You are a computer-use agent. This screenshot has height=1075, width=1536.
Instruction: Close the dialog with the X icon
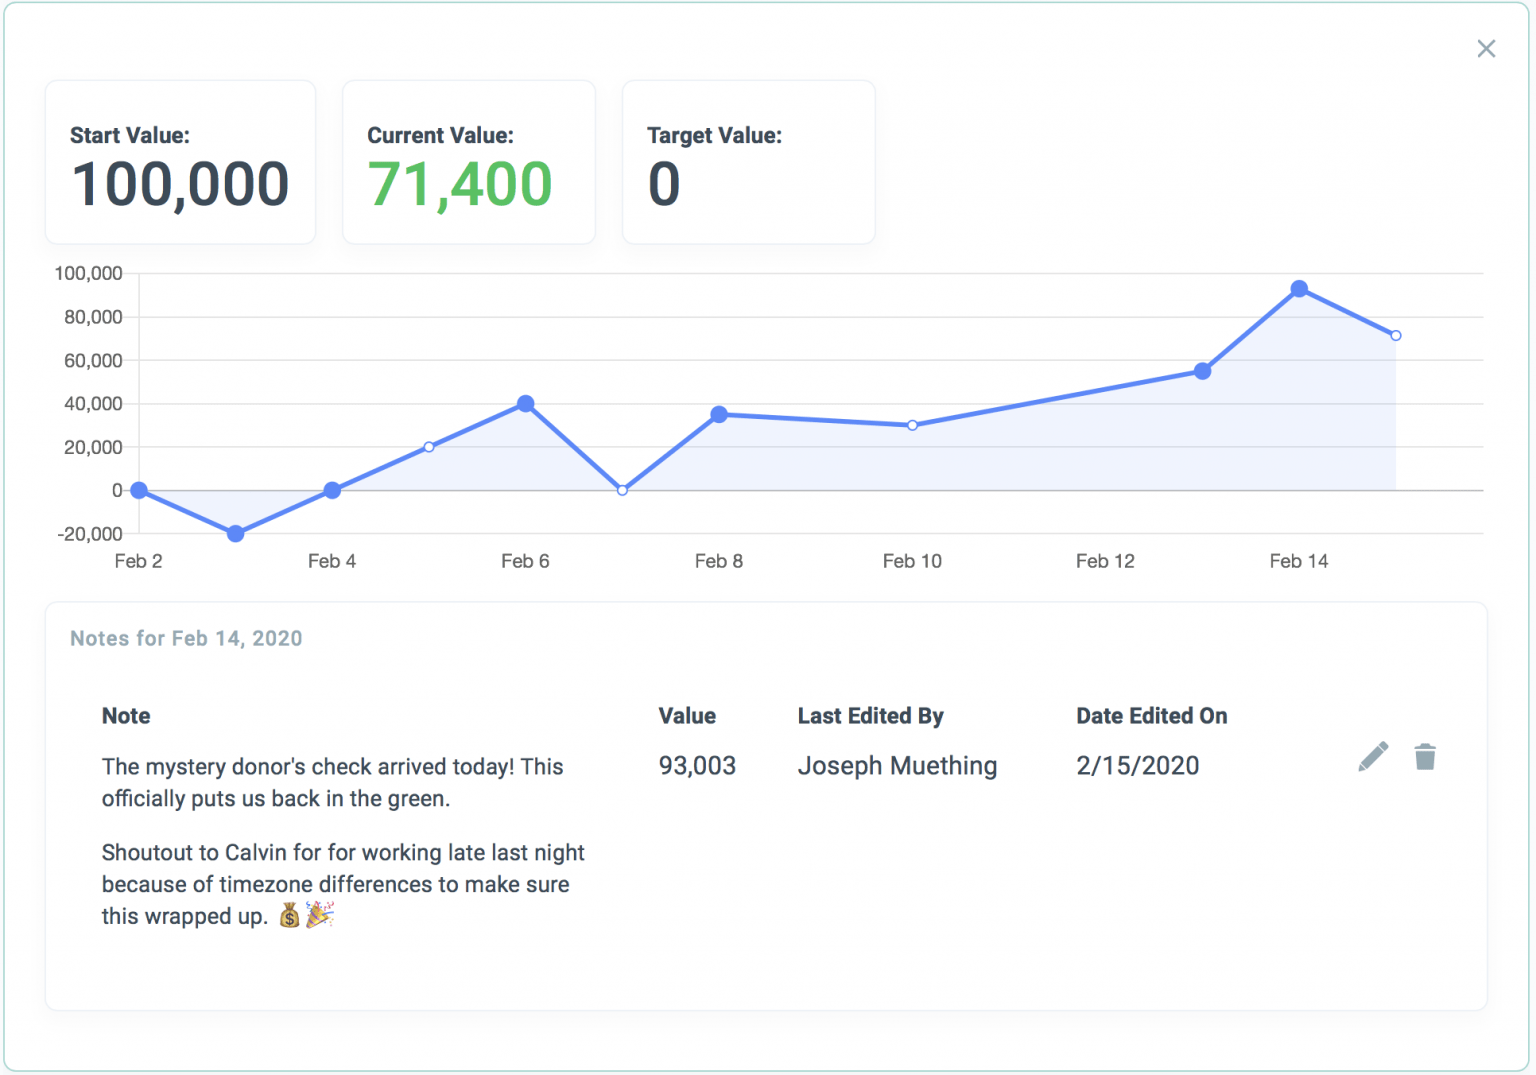point(1486,49)
